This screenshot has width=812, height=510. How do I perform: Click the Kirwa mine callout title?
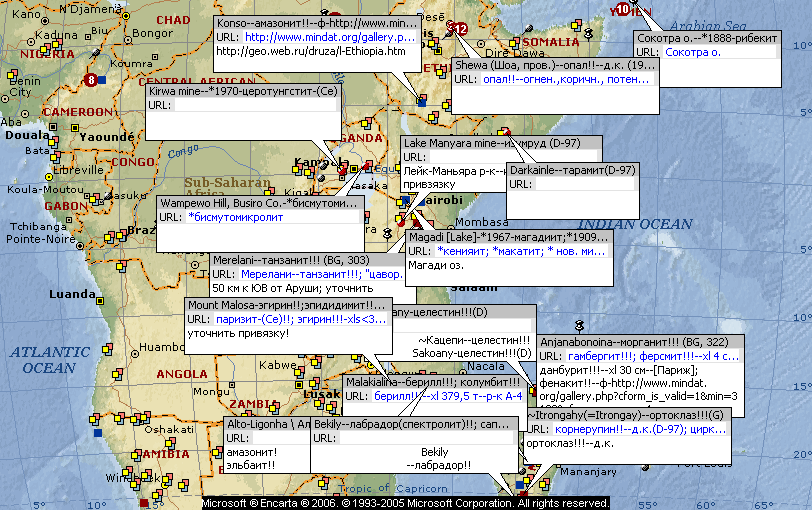(x=243, y=91)
